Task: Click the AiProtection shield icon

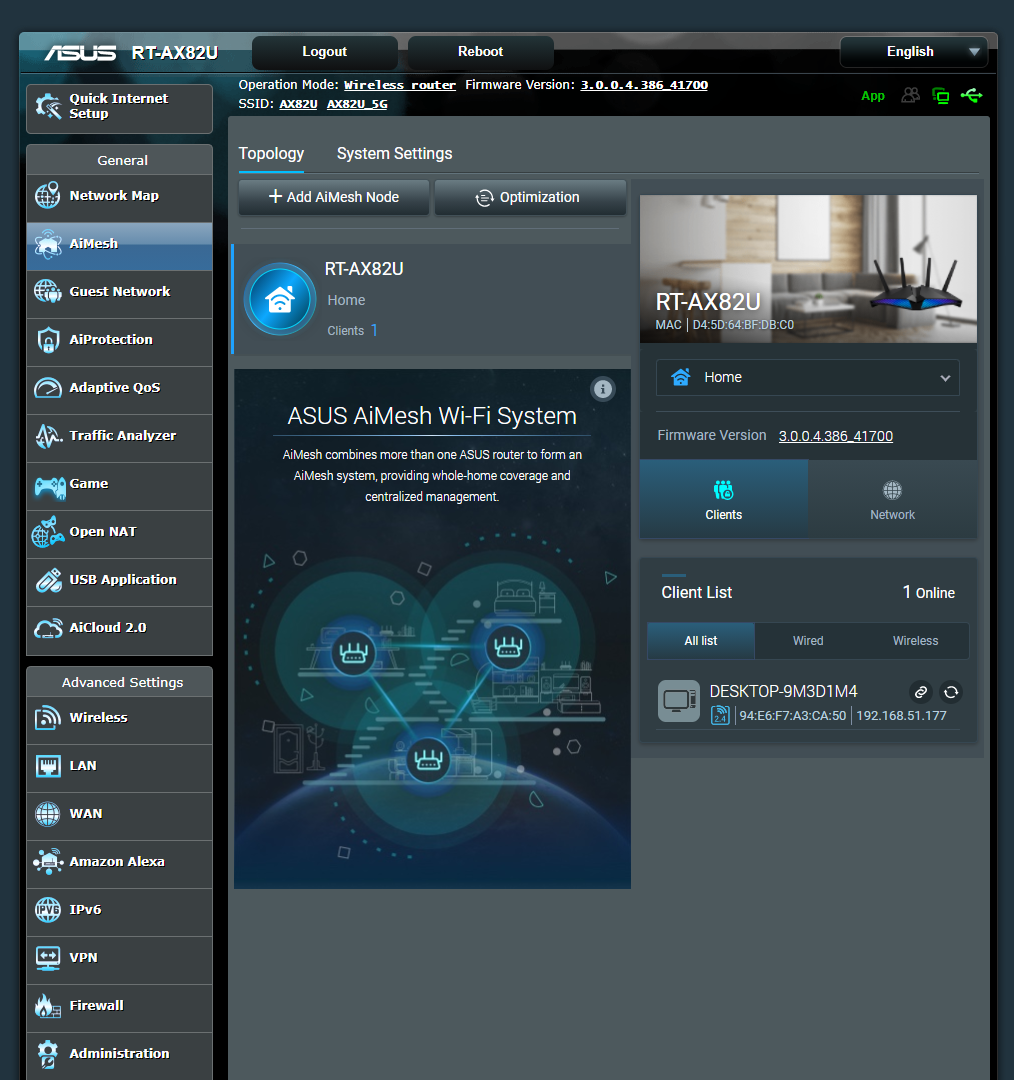Action: point(48,340)
